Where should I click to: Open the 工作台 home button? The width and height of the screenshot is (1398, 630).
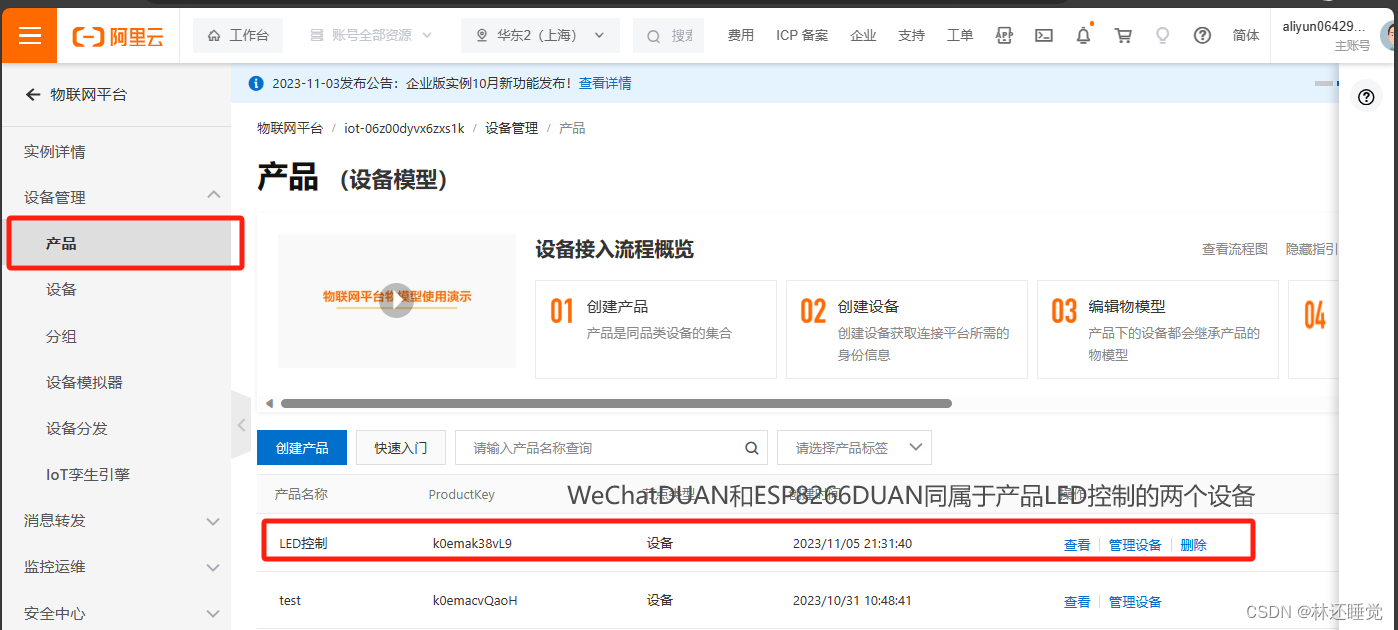point(238,35)
